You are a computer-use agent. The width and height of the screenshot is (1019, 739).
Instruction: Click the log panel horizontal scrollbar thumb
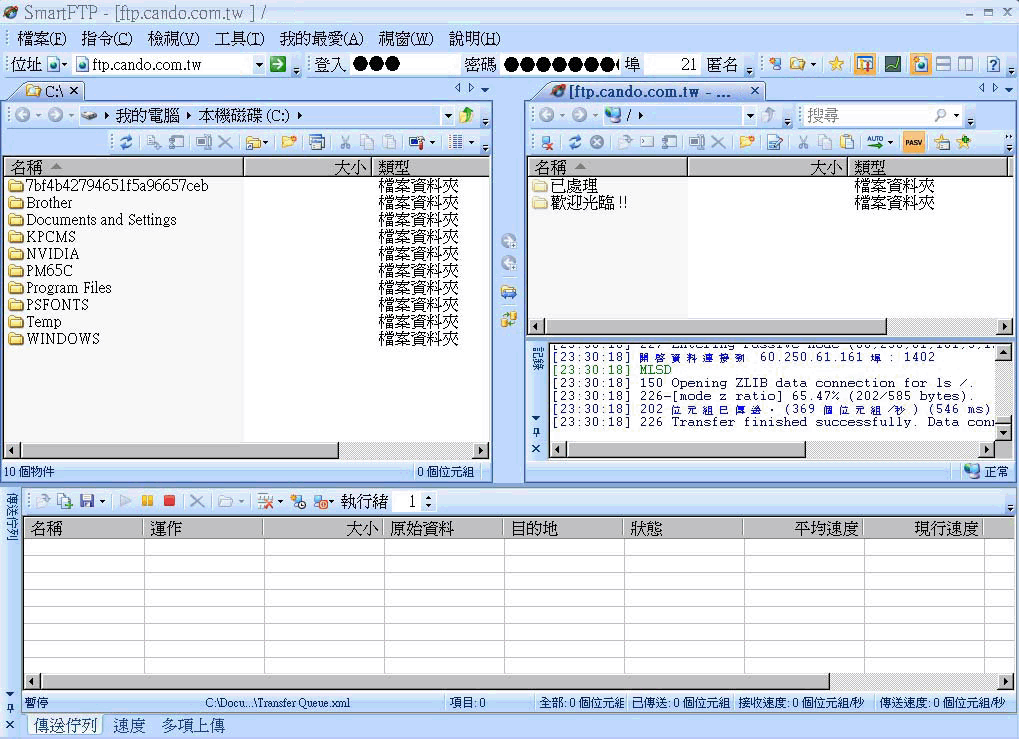[x=686, y=448]
